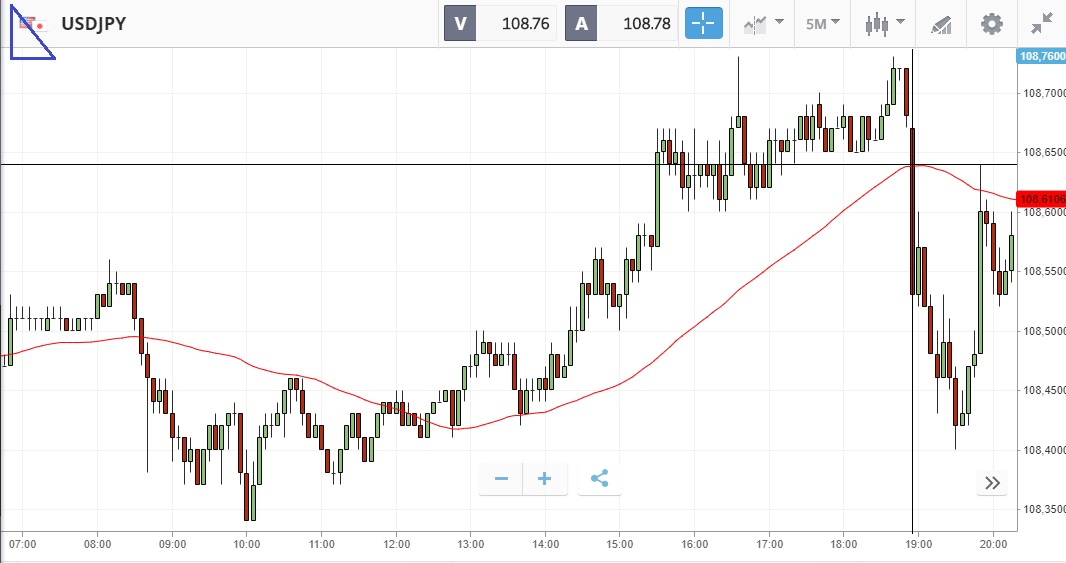Share the chart via share icon

click(600, 479)
